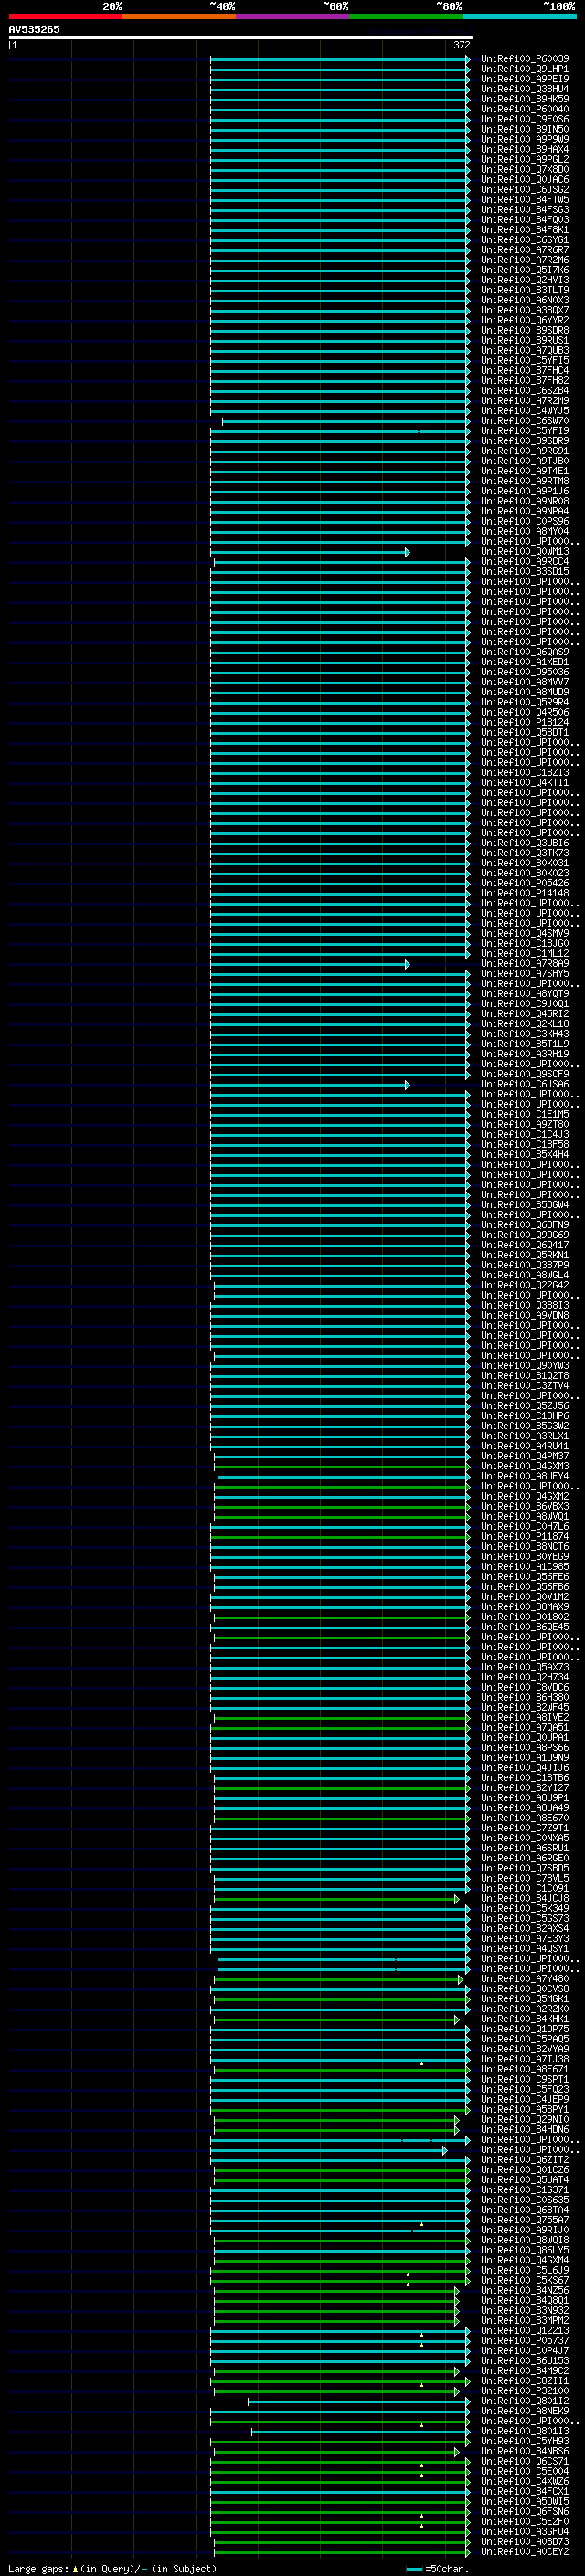Click the UniRef100_A7R6R7 hit label

pyautogui.click(x=525, y=250)
